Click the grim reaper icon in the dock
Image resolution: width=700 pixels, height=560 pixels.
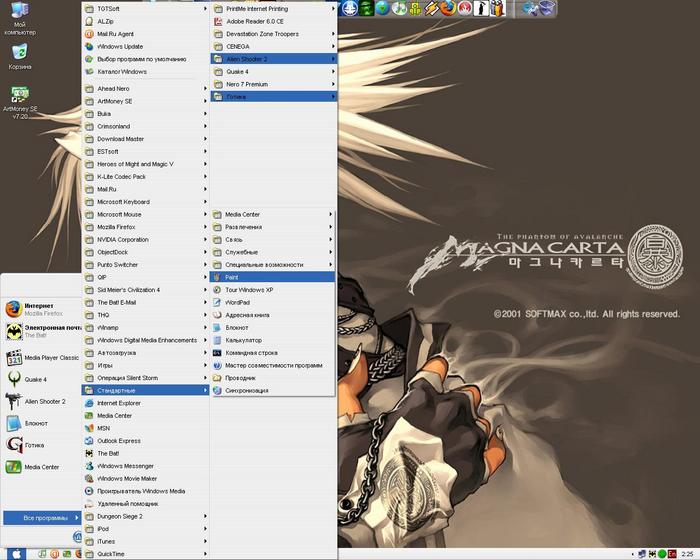point(481,8)
